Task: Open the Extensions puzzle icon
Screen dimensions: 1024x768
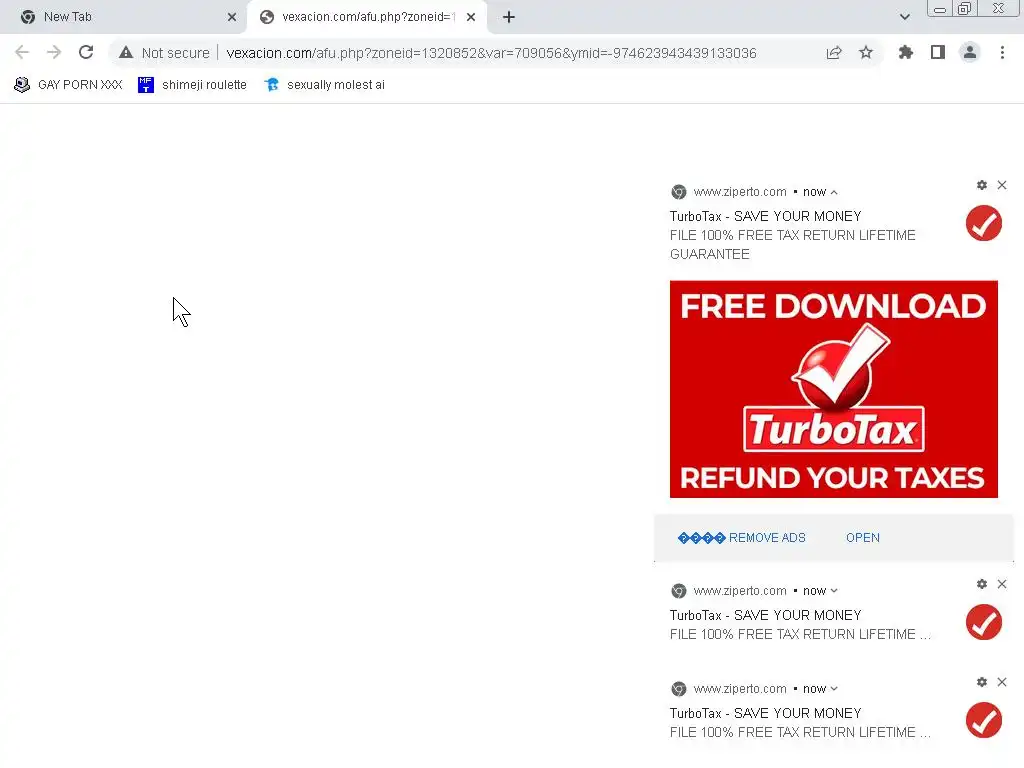Action: (x=906, y=53)
